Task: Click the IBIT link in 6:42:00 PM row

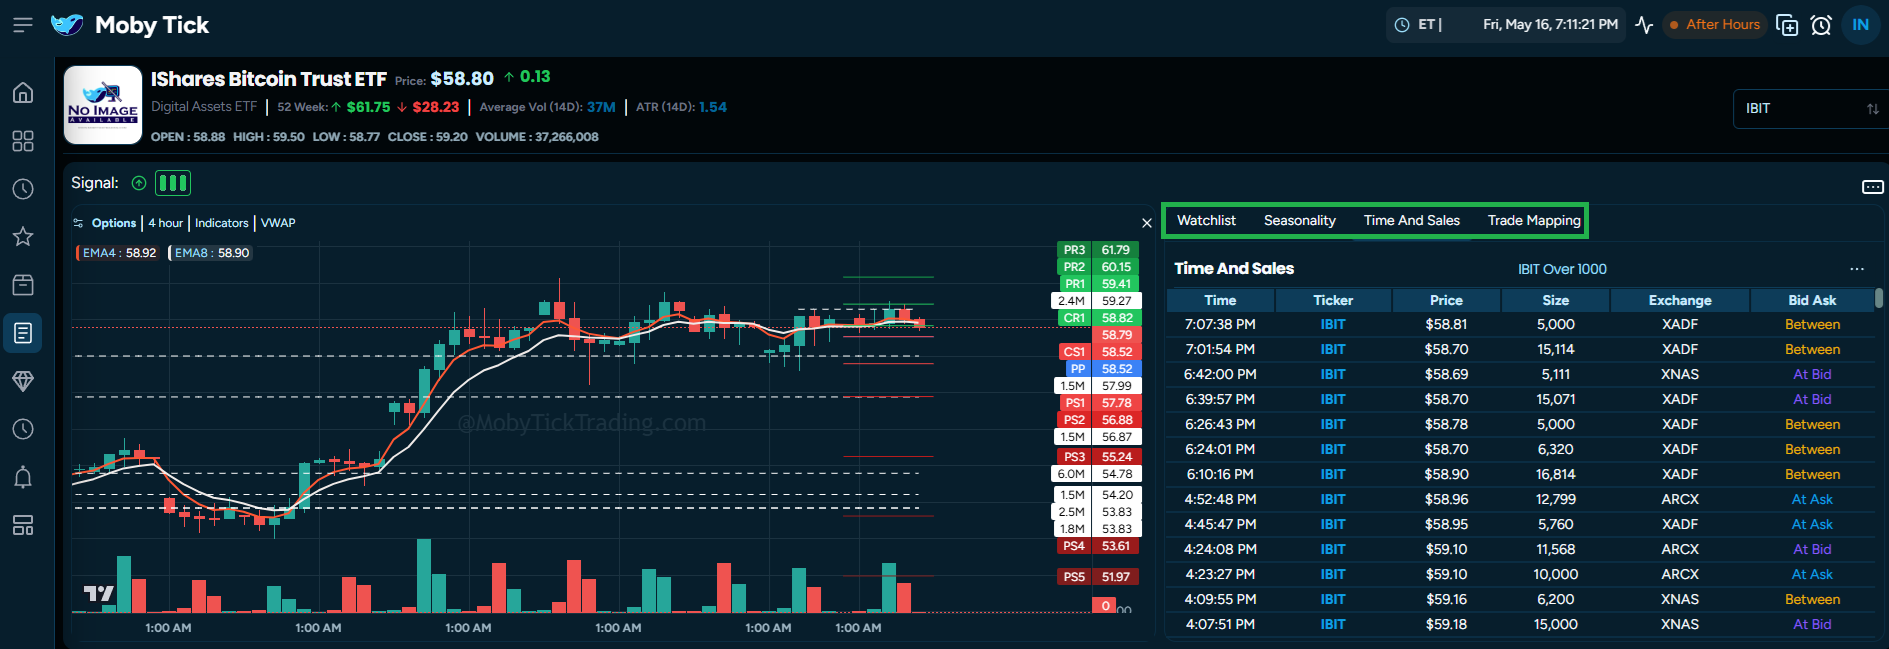Action: [1333, 375]
